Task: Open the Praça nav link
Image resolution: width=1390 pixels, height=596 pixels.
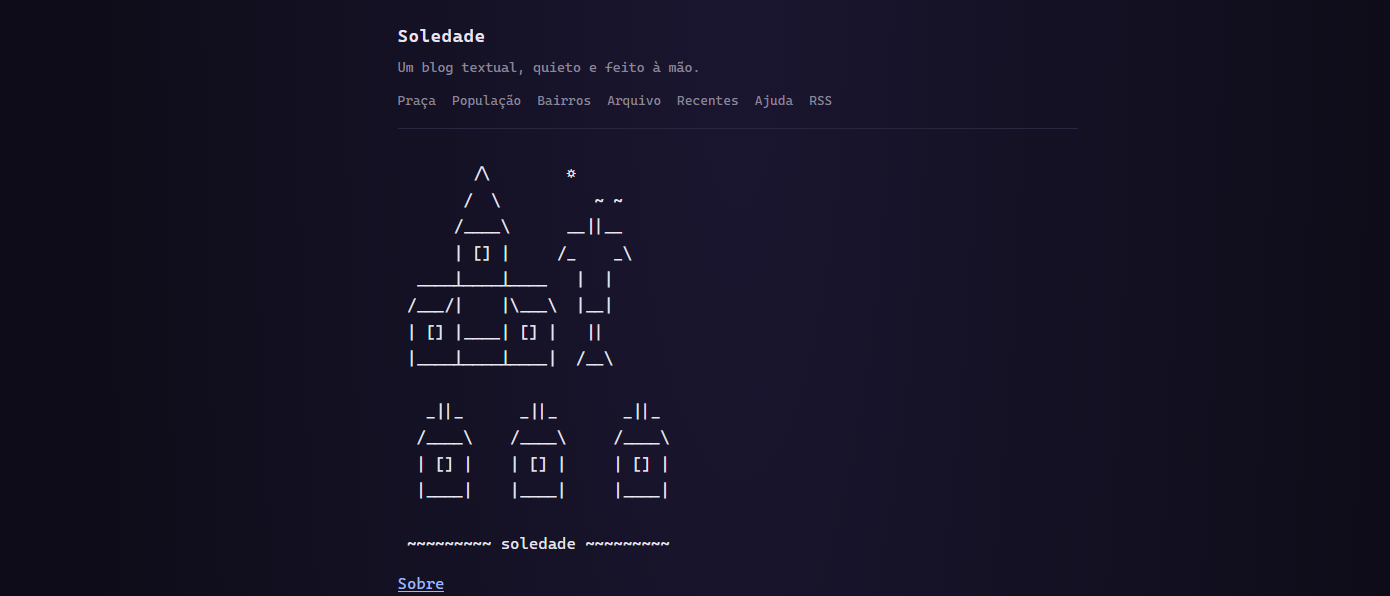Action: (x=416, y=101)
